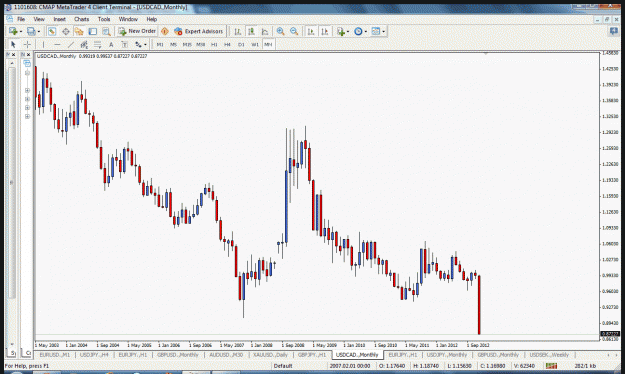Toggle the Terminal window icon
Image resolution: width=625 pixels, height=374 pixels.
tap(92, 31)
